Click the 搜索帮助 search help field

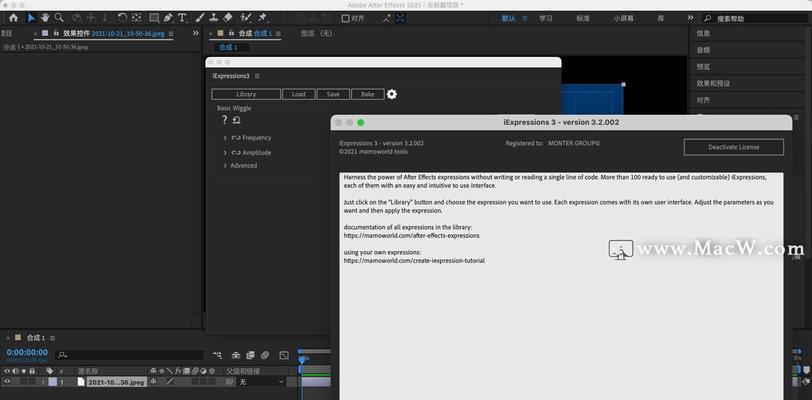point(756,18)
